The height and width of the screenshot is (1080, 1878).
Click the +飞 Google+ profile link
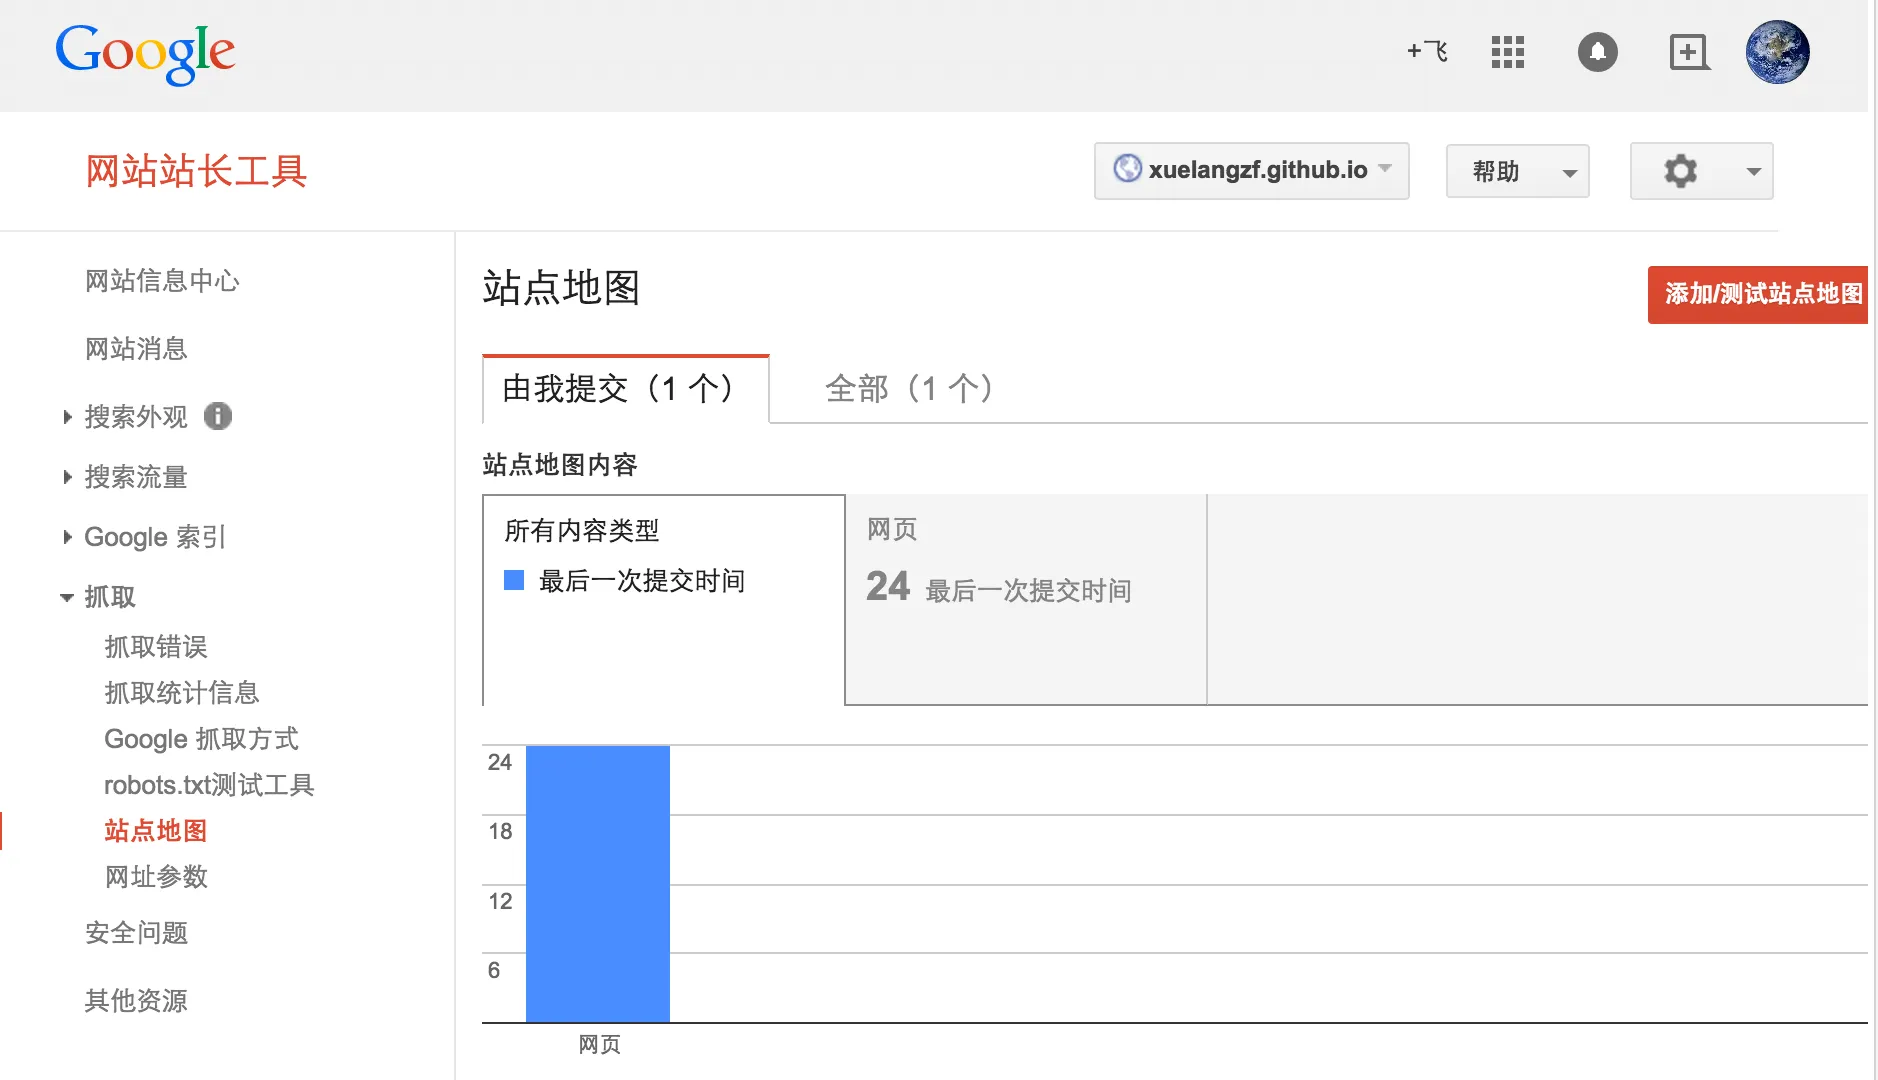1427,51
